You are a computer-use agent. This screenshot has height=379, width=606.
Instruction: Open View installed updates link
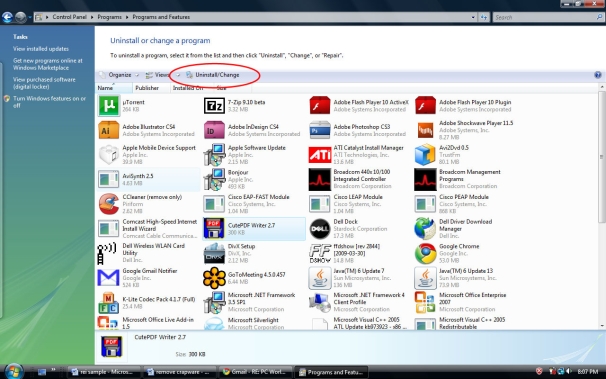(41, 49)
